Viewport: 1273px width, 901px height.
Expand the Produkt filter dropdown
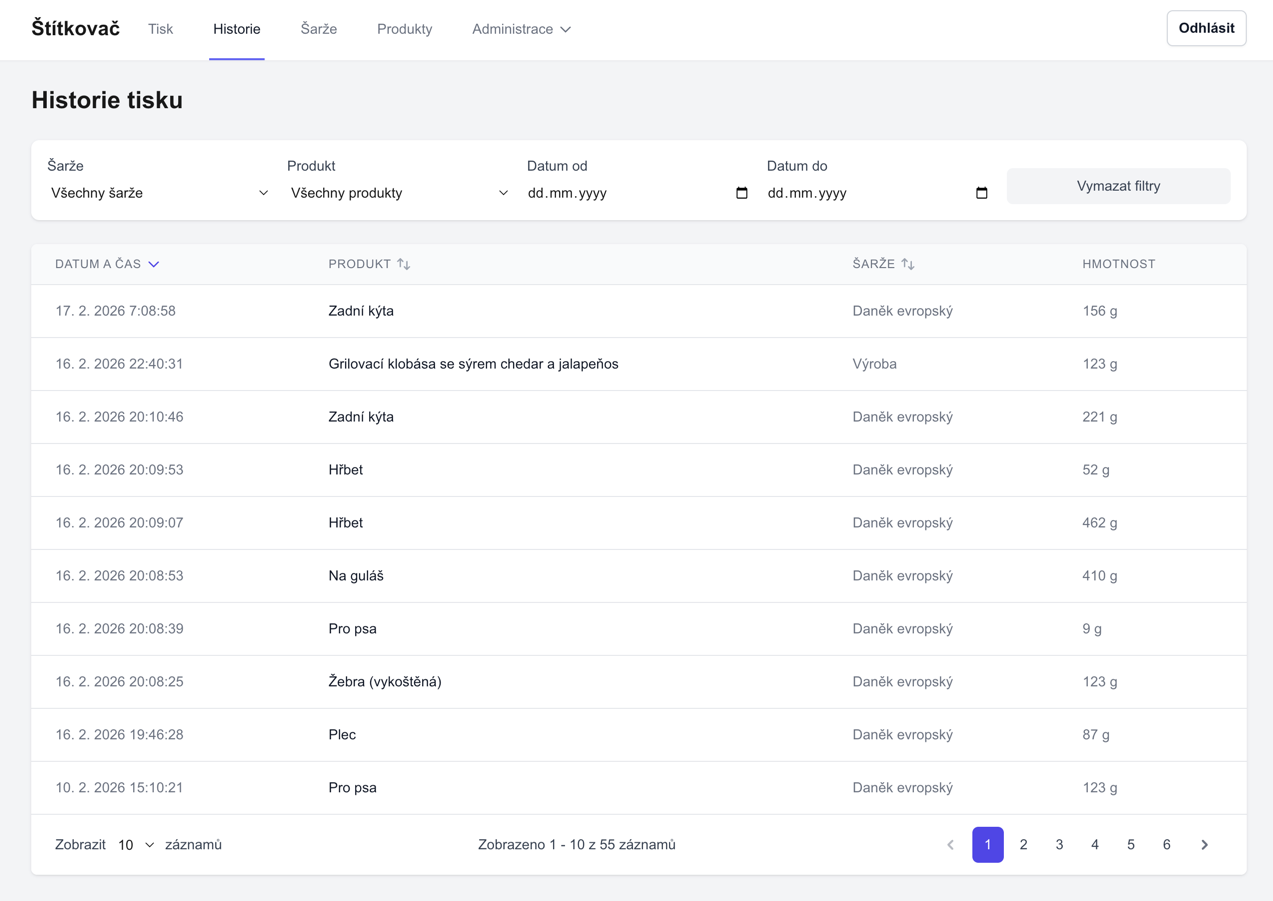click(x=399, y=193)
